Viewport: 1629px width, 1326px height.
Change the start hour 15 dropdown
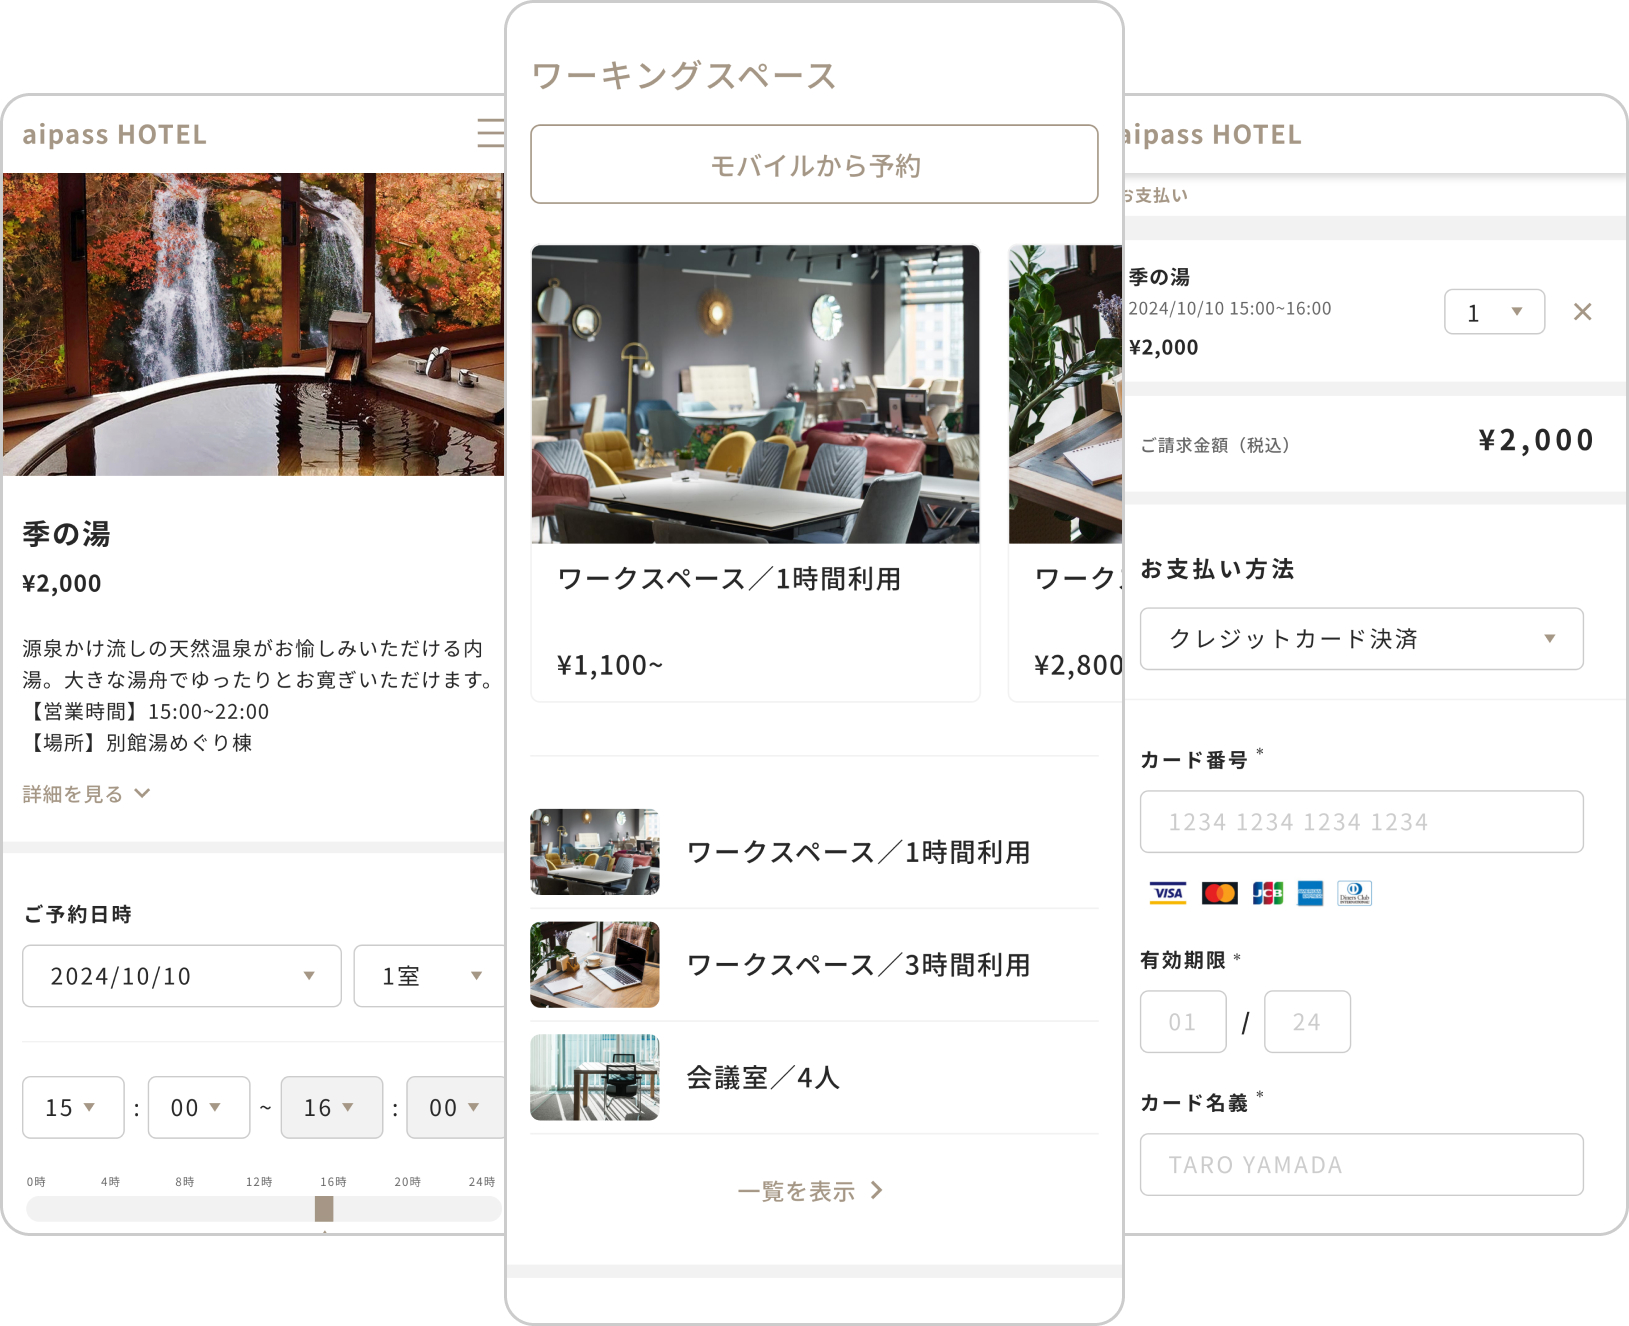click(73, 1108)
